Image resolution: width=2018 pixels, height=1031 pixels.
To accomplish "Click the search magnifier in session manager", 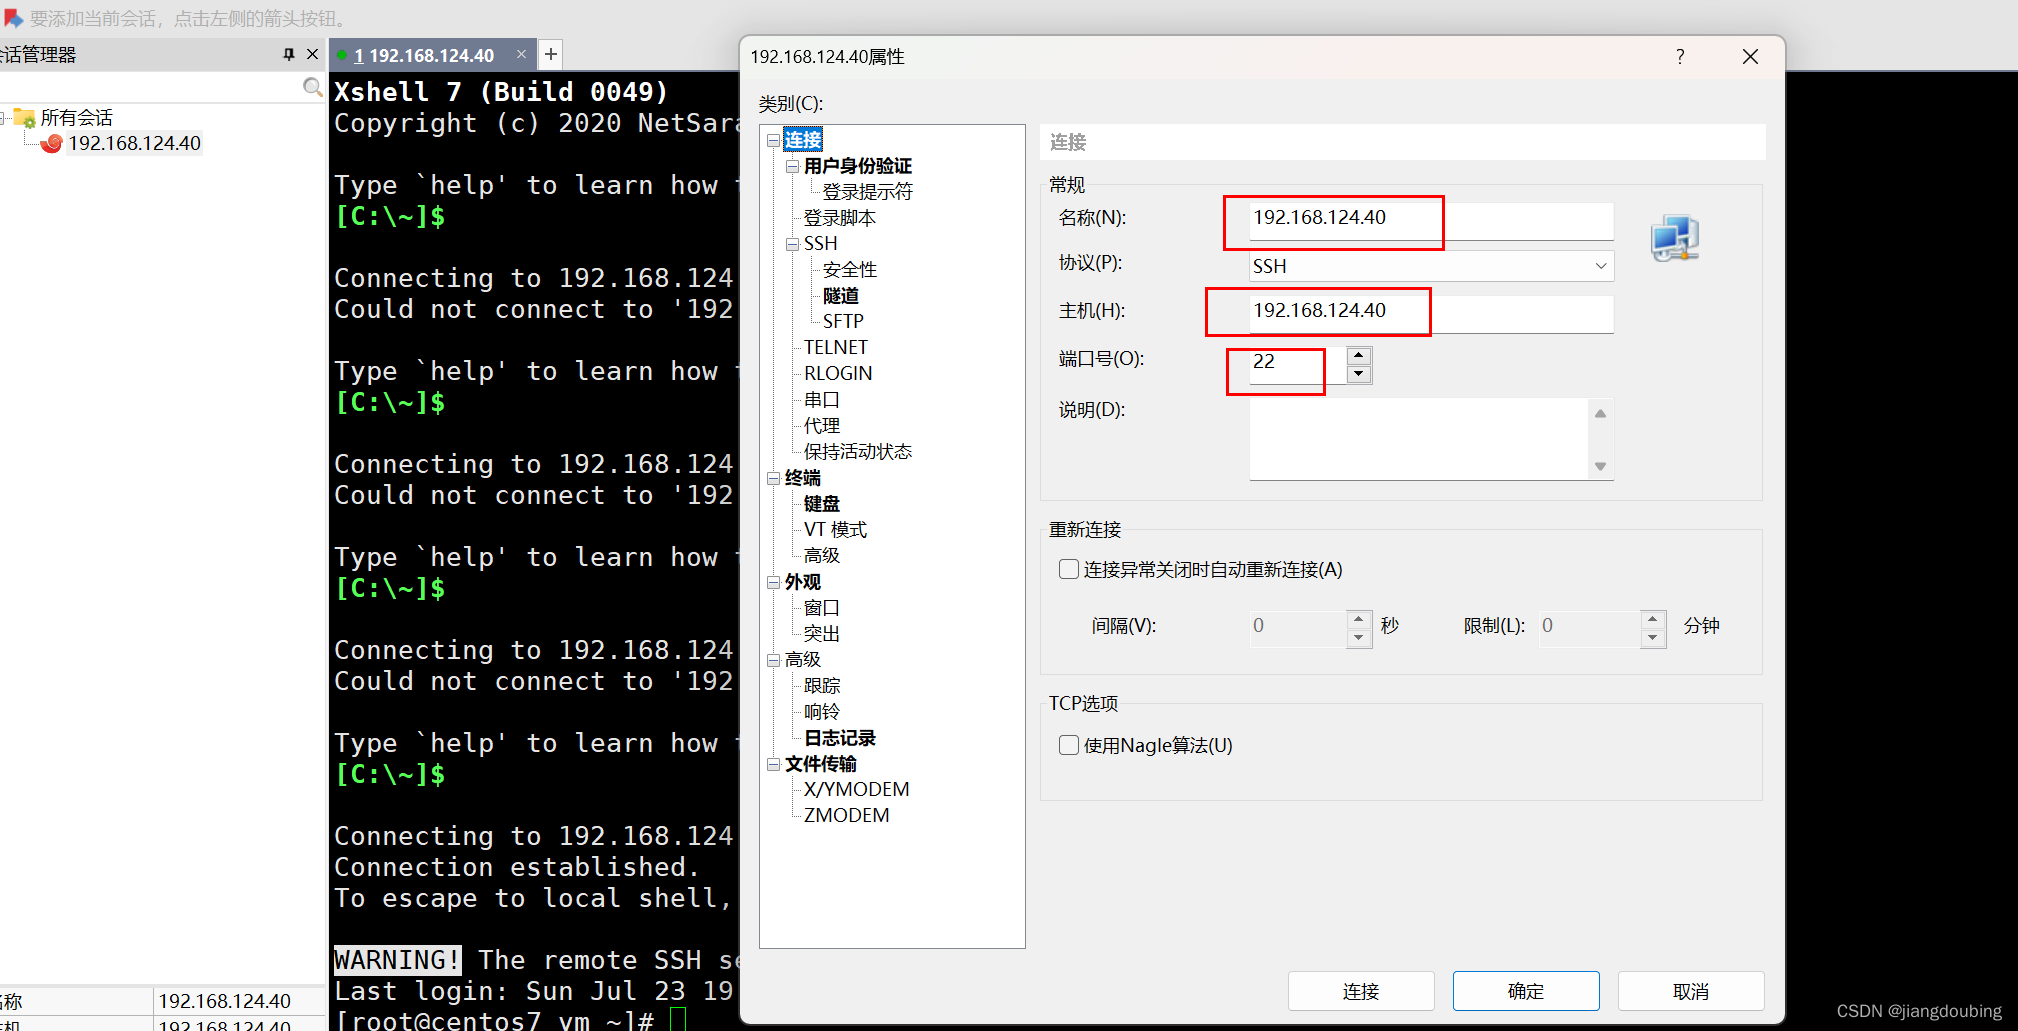I will click(x=313, y=87).
